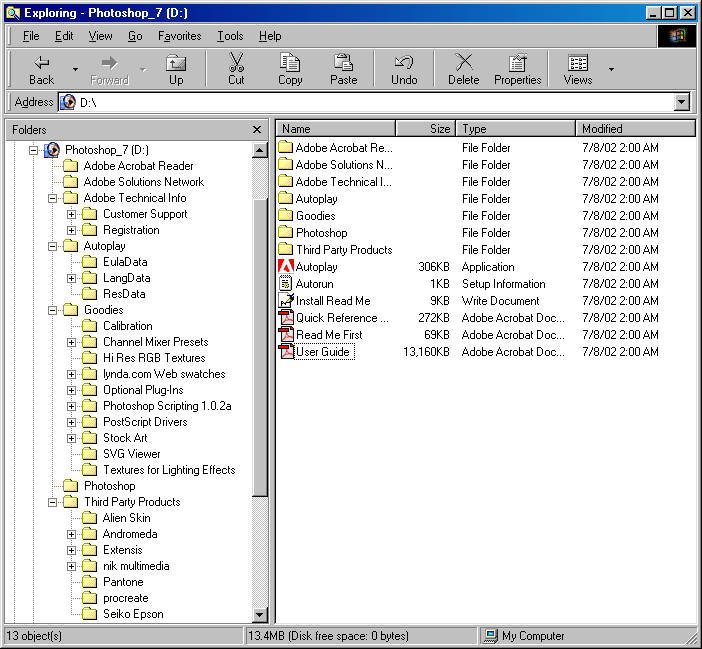Screen dimensions: 702x649
Task: Click the Photoshop_7 (D:) drive icon in tree
Action: (52, 149)
